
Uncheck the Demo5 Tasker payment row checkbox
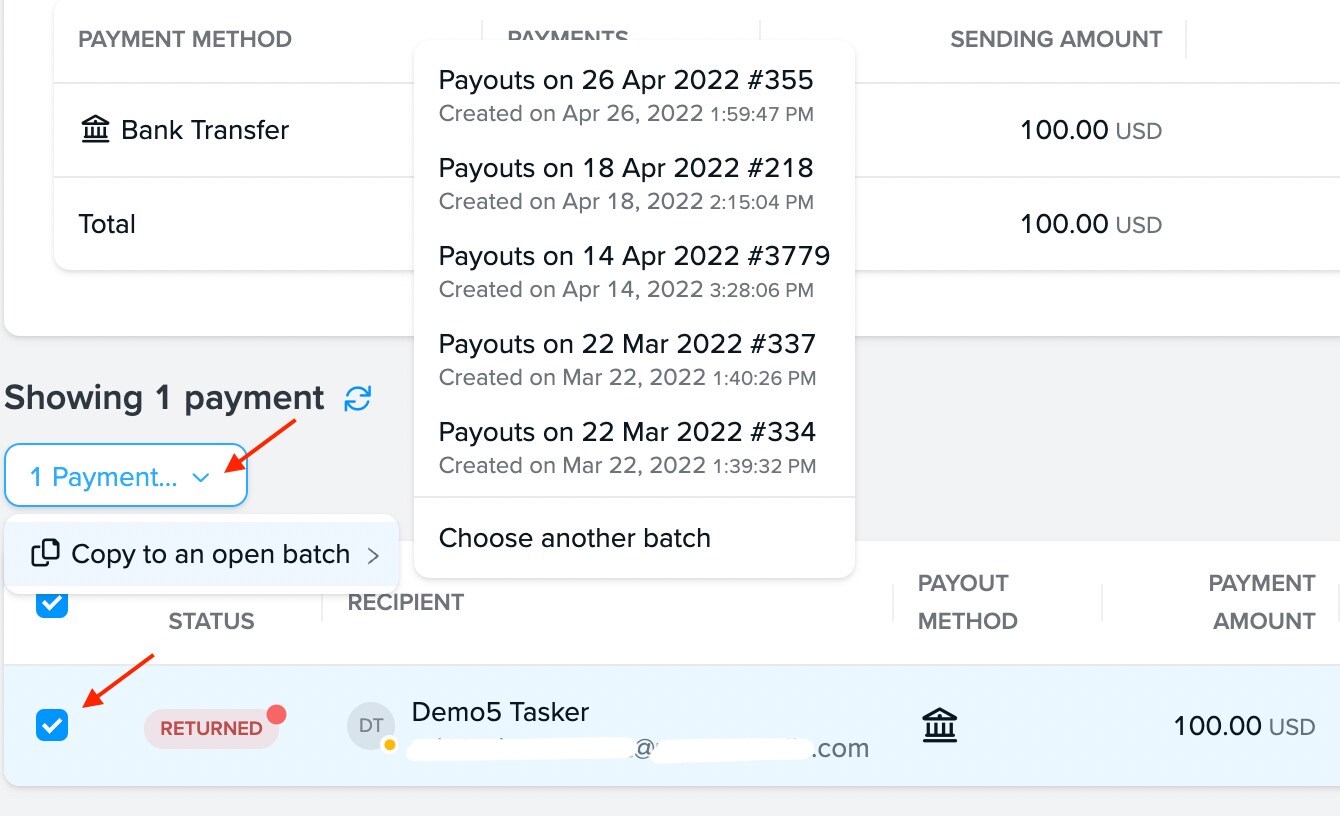pyautogui.click(x=52, y=727)
